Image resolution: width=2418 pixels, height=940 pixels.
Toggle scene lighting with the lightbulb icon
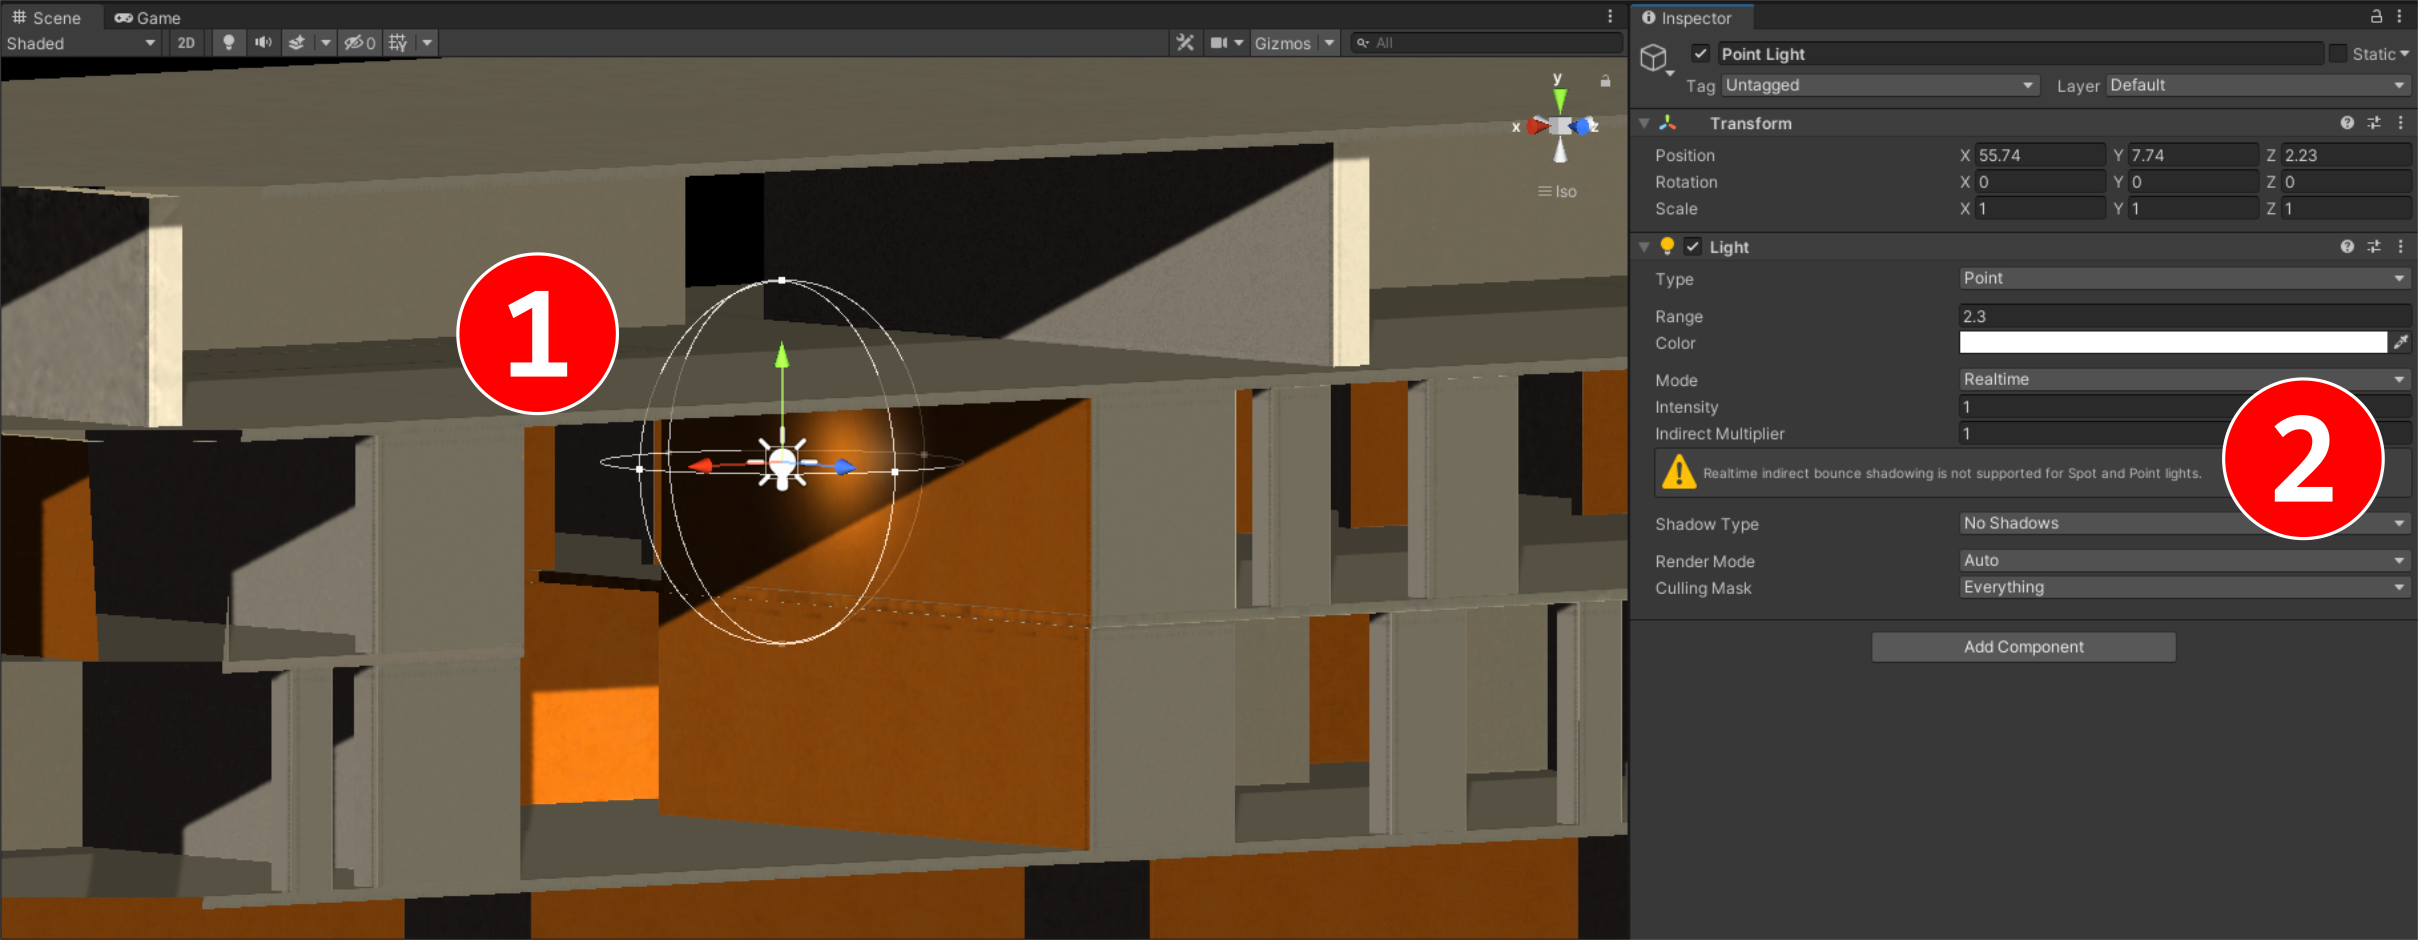[x=229, y=43]
